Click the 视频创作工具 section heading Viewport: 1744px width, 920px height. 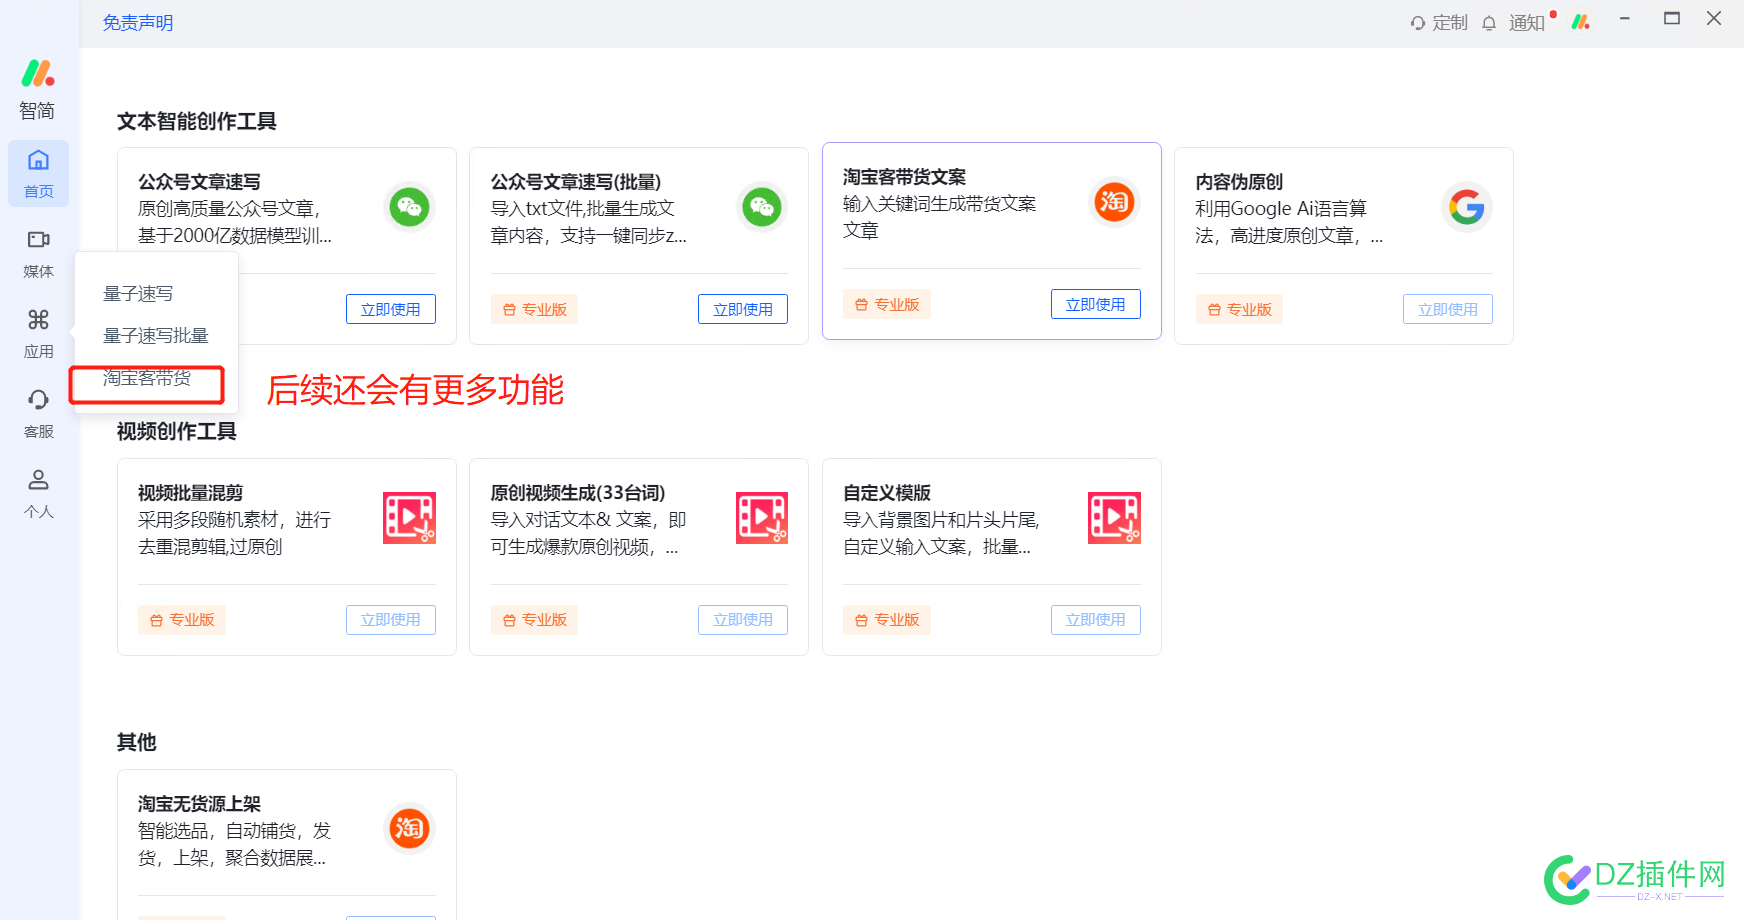(177, 431)
